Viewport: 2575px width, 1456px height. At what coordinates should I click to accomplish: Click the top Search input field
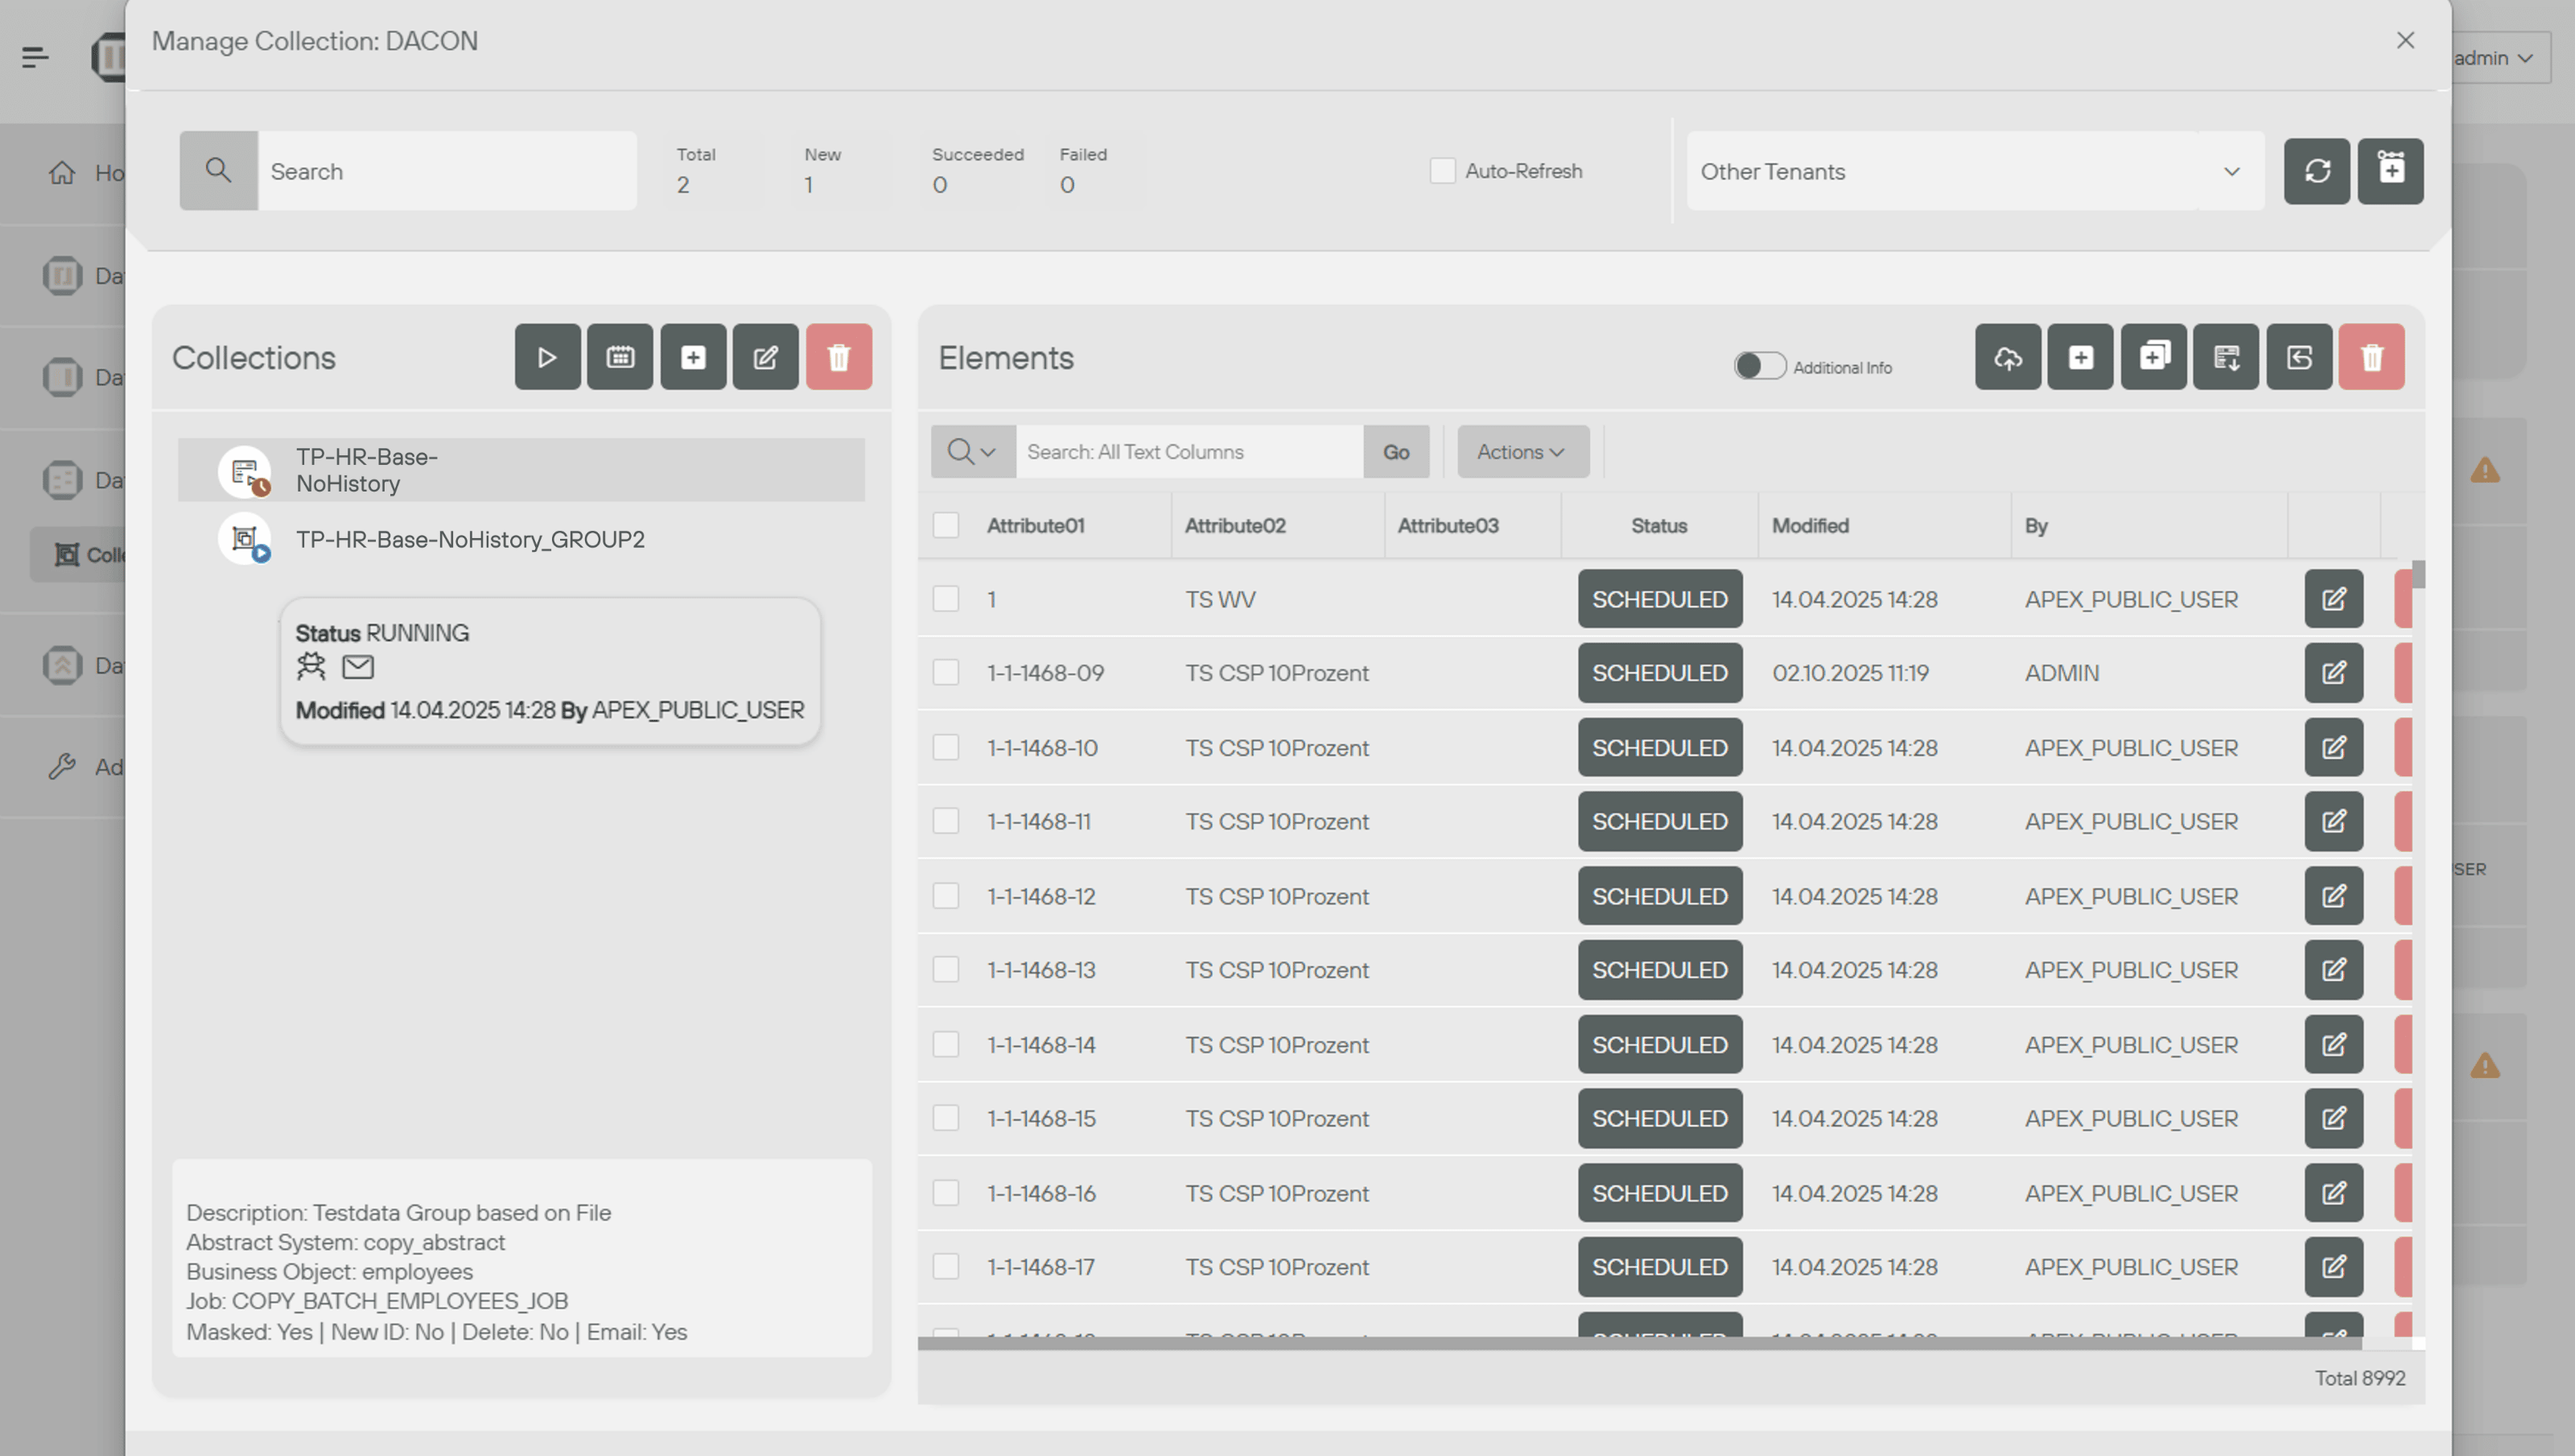[x=446, y=171]
